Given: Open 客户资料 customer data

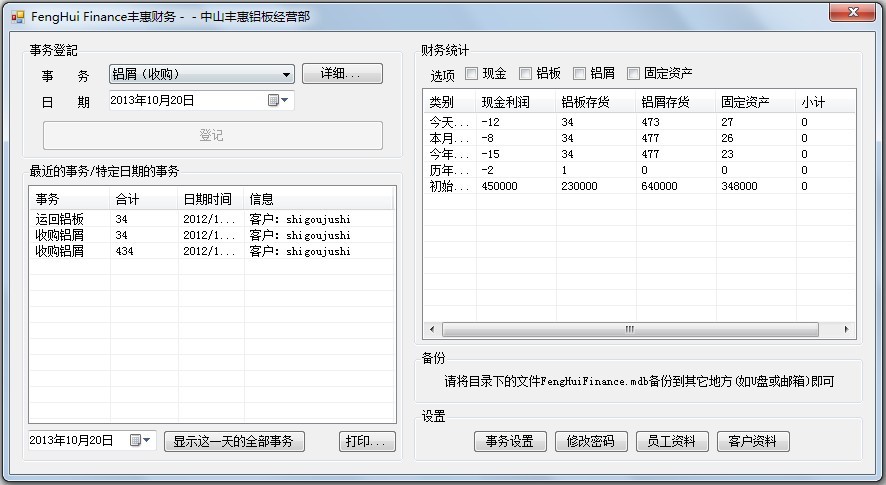Looking at the screenshot, I should coord(753,441).
